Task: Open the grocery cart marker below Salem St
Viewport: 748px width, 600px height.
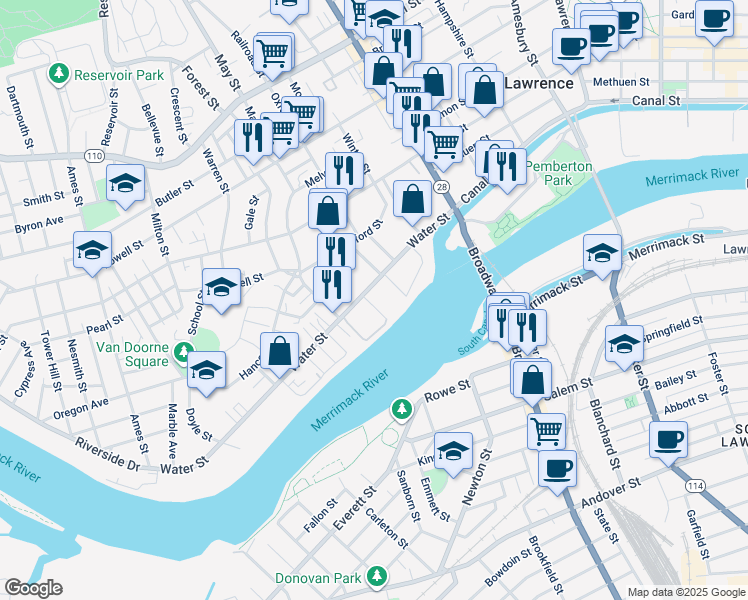Action: coord(547,432)
